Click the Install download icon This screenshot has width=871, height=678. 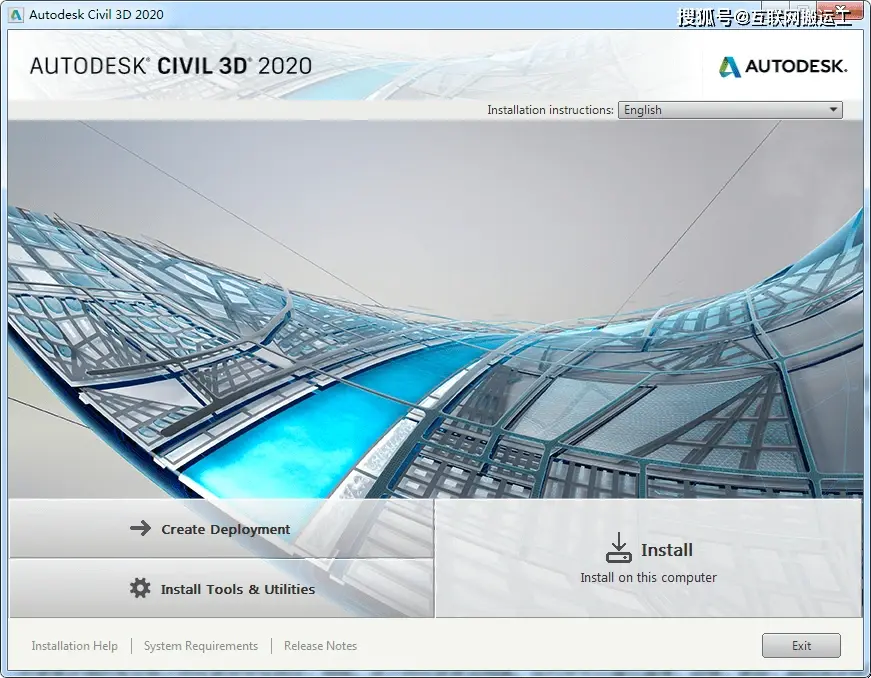pyautogui.click(x=618, y=548)
